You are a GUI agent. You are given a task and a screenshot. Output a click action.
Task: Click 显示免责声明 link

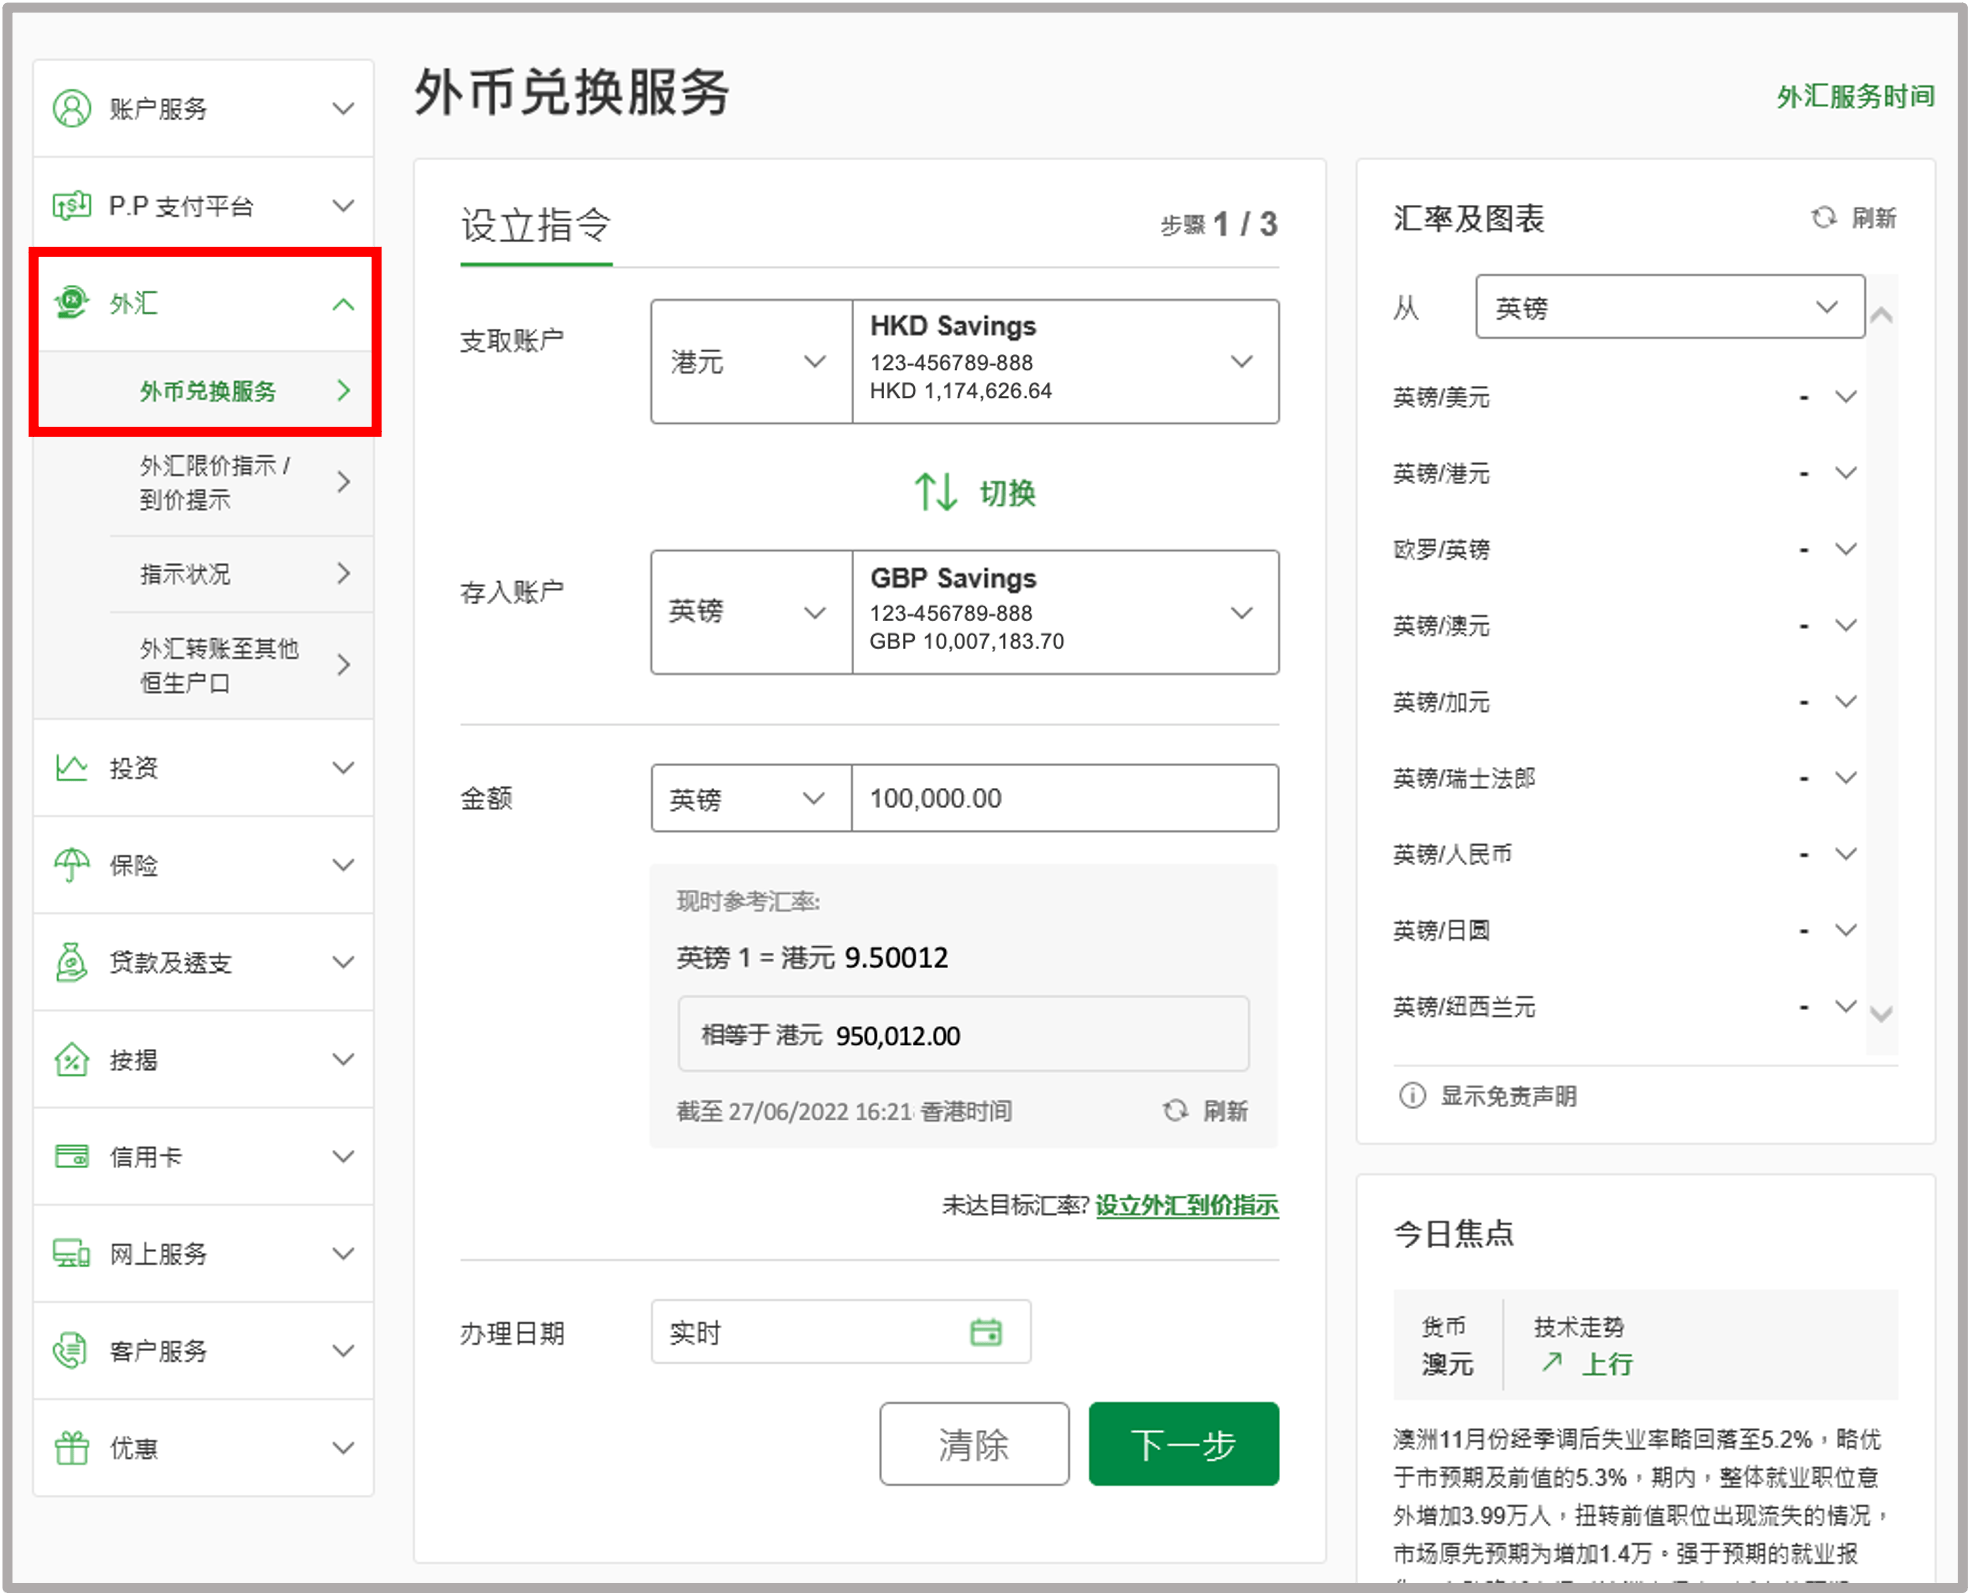tap(1508, 1096)
